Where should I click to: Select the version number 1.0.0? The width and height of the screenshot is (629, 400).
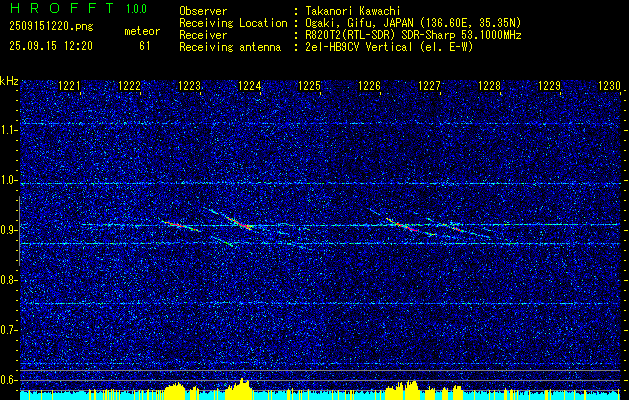[x=136, y=8]
